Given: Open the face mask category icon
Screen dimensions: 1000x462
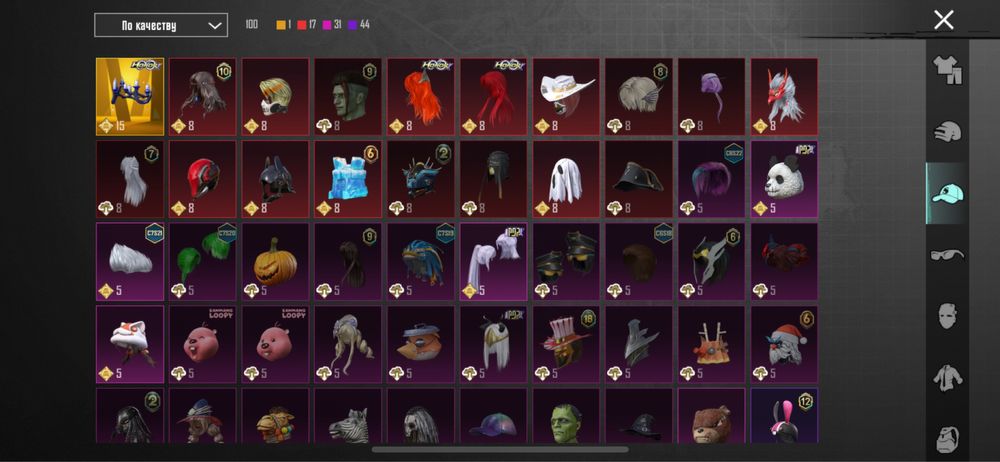Looking at the screenshot, I should (948, 316).
